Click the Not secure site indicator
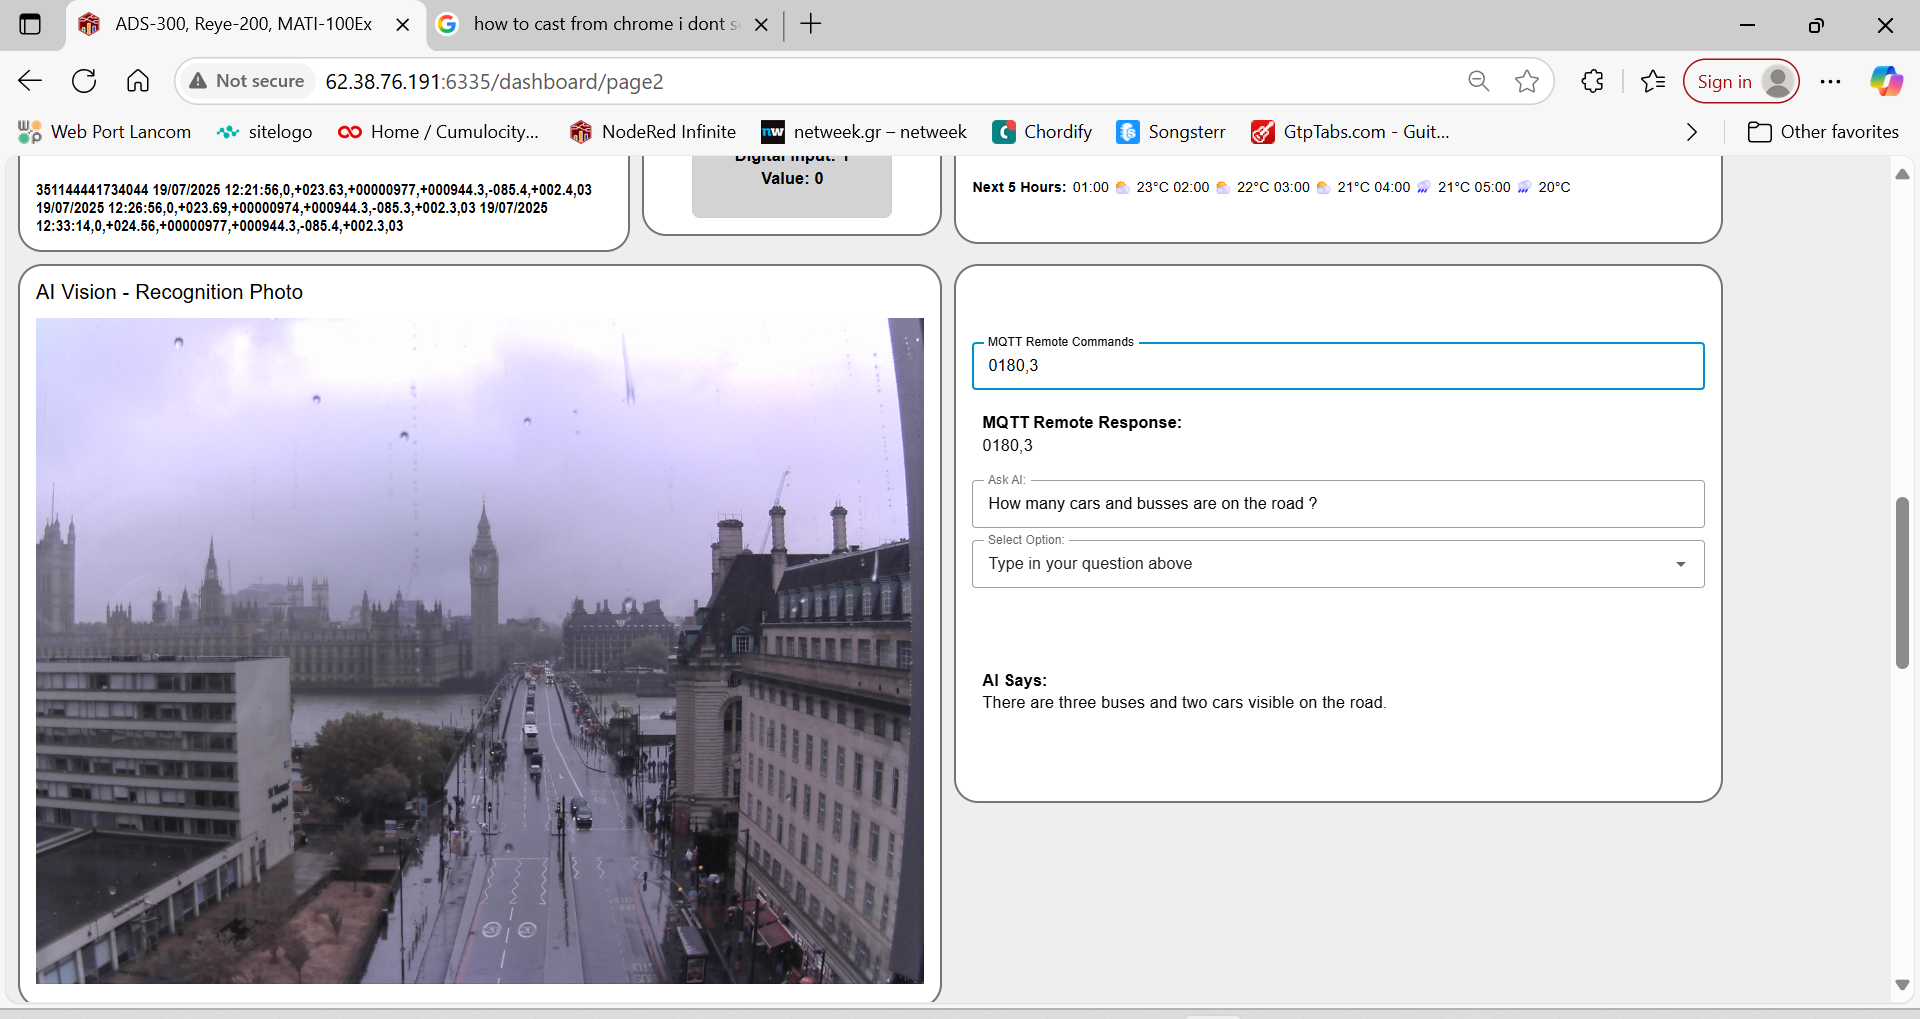 point(247,81)
